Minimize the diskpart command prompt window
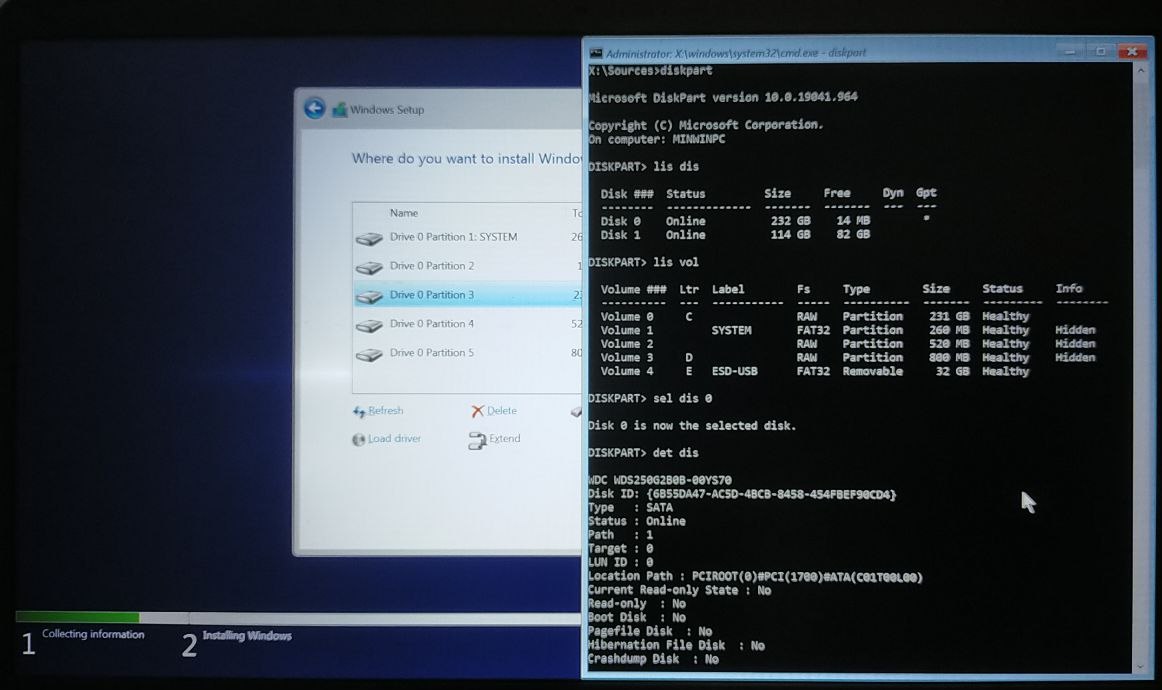 (x=1069, y=52)
